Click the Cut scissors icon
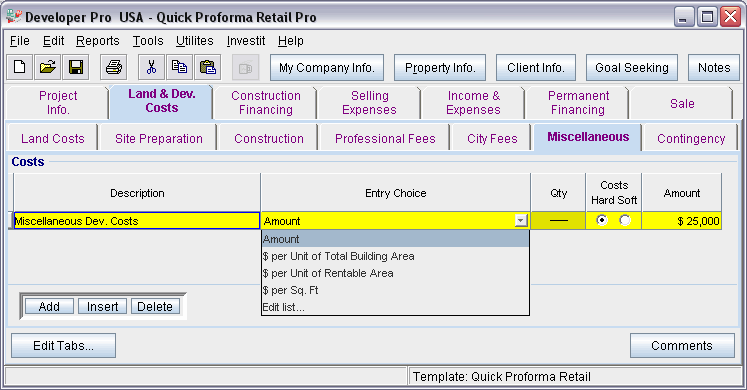 (151, 67)
